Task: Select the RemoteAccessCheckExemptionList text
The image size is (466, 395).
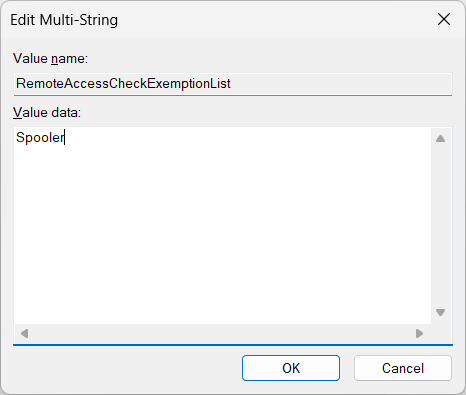Action: (x=123, y=83)
